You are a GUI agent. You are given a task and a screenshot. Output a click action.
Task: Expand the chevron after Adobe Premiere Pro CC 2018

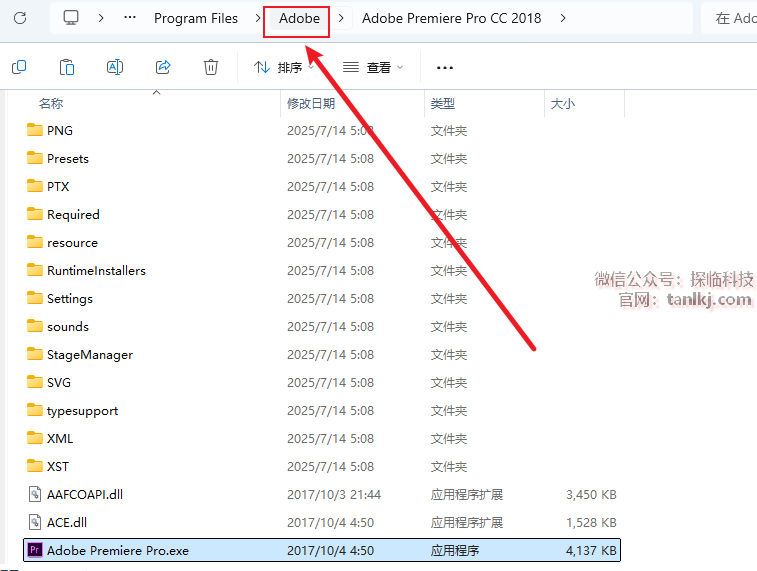564,18
